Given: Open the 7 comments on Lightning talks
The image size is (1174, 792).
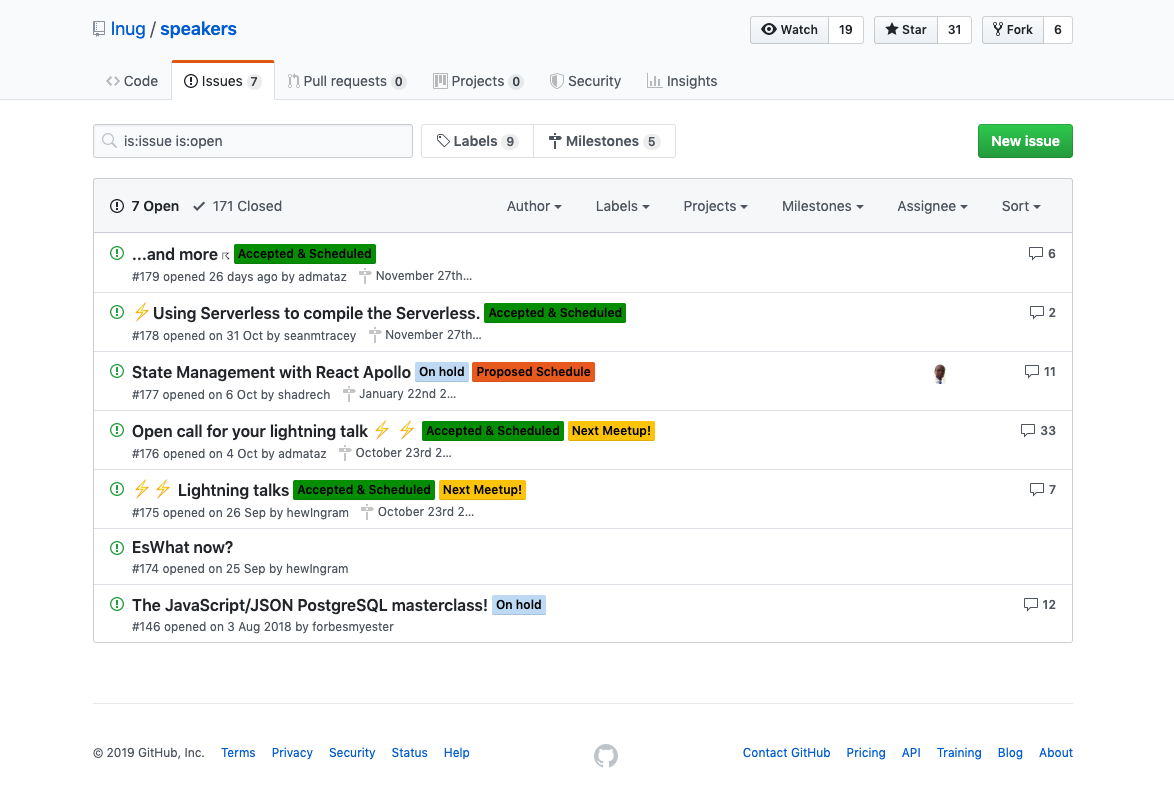Looking at the screenshot, I should click(x=1042, y=490).
